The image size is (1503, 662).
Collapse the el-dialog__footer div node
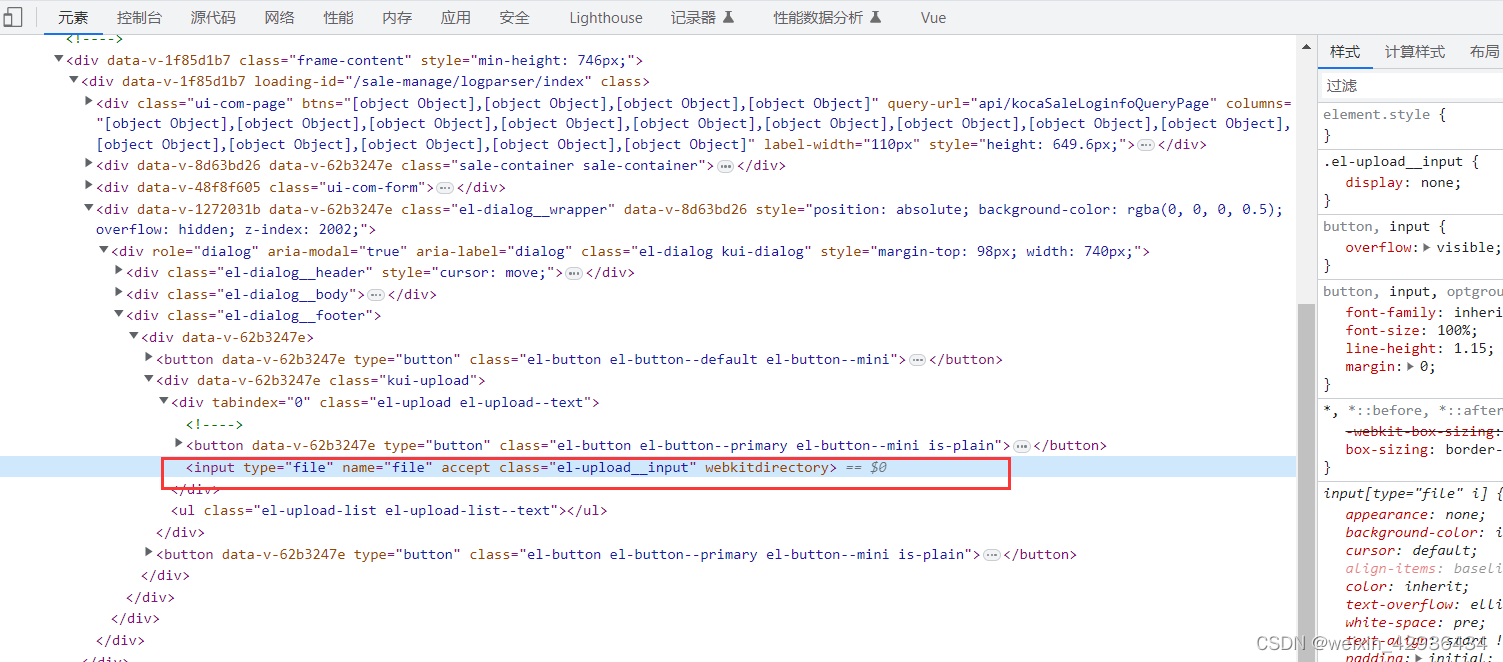coord(118,315)
